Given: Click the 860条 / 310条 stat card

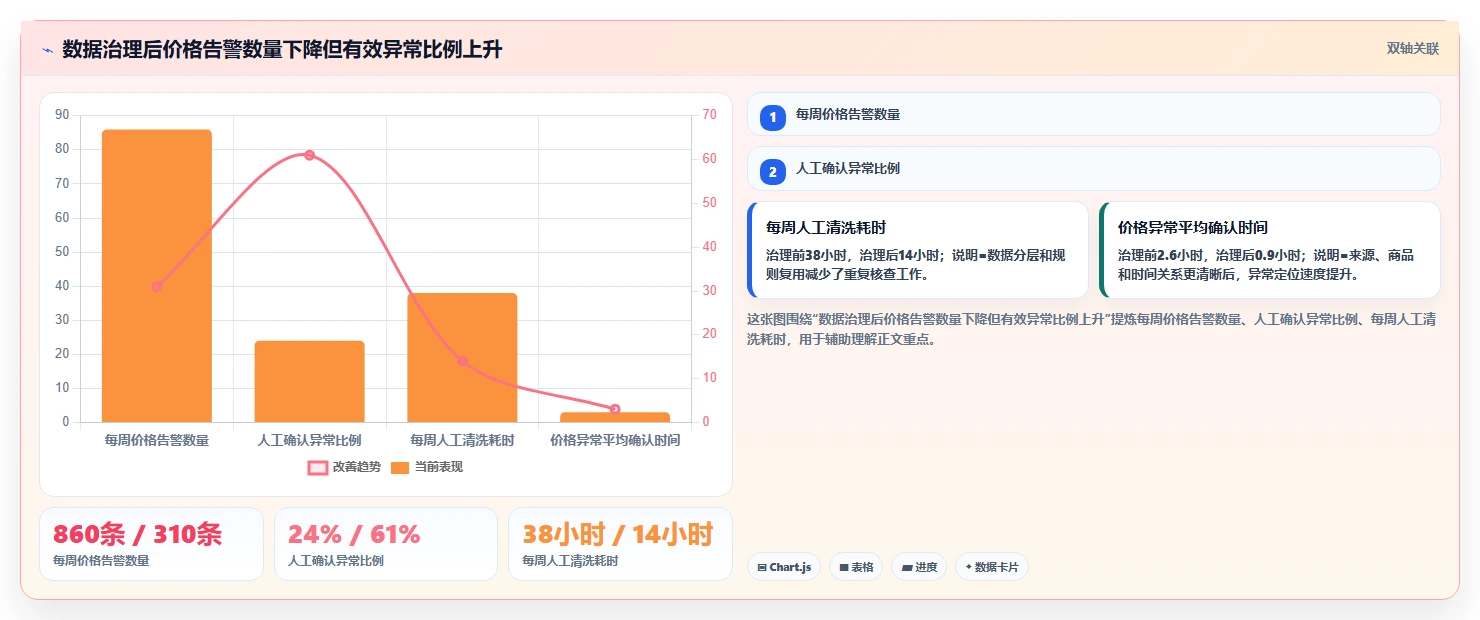Looking at the screenshot, I should 151,544.
